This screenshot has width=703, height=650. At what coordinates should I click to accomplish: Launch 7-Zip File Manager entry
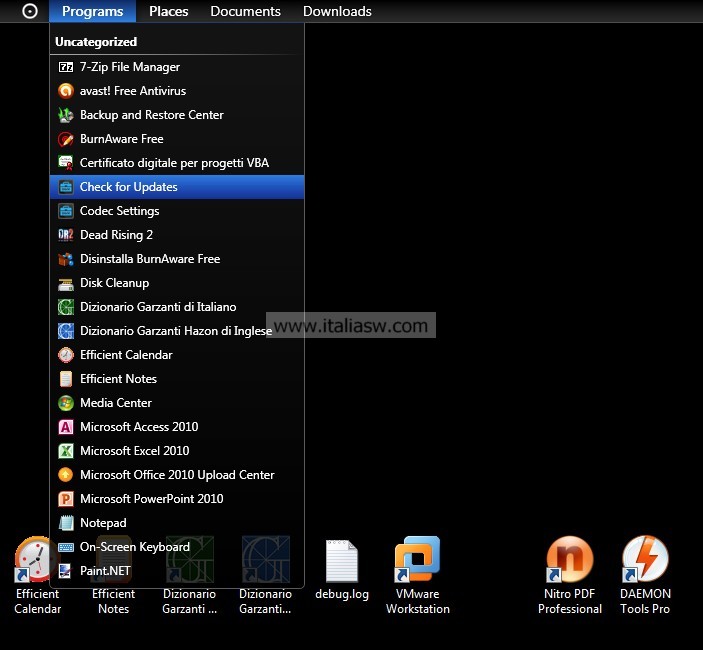click(177, 67)
